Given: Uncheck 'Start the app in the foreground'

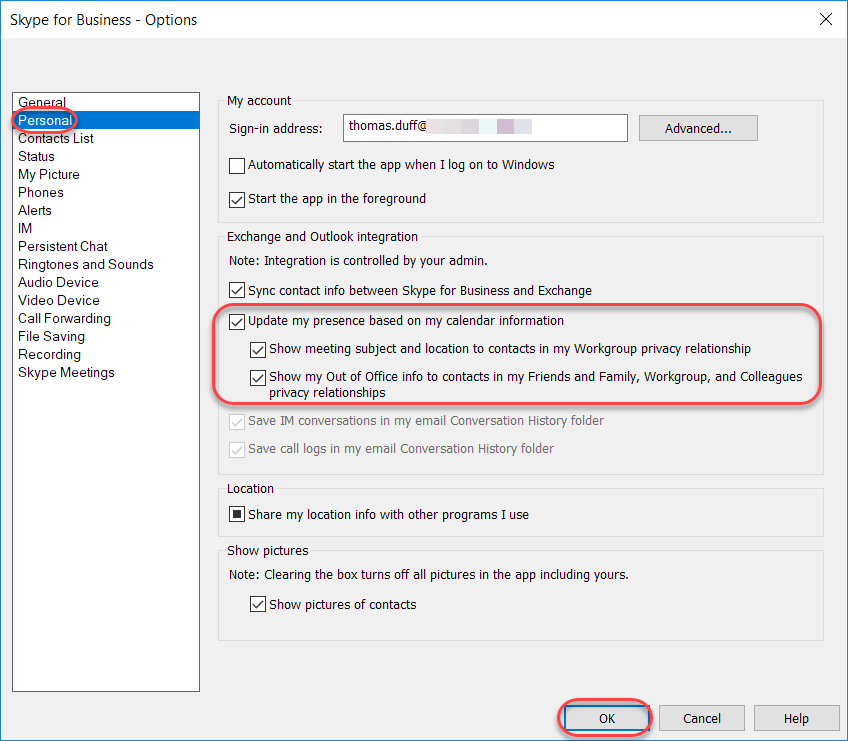Looking at the screenshot, I should point(237,199).
